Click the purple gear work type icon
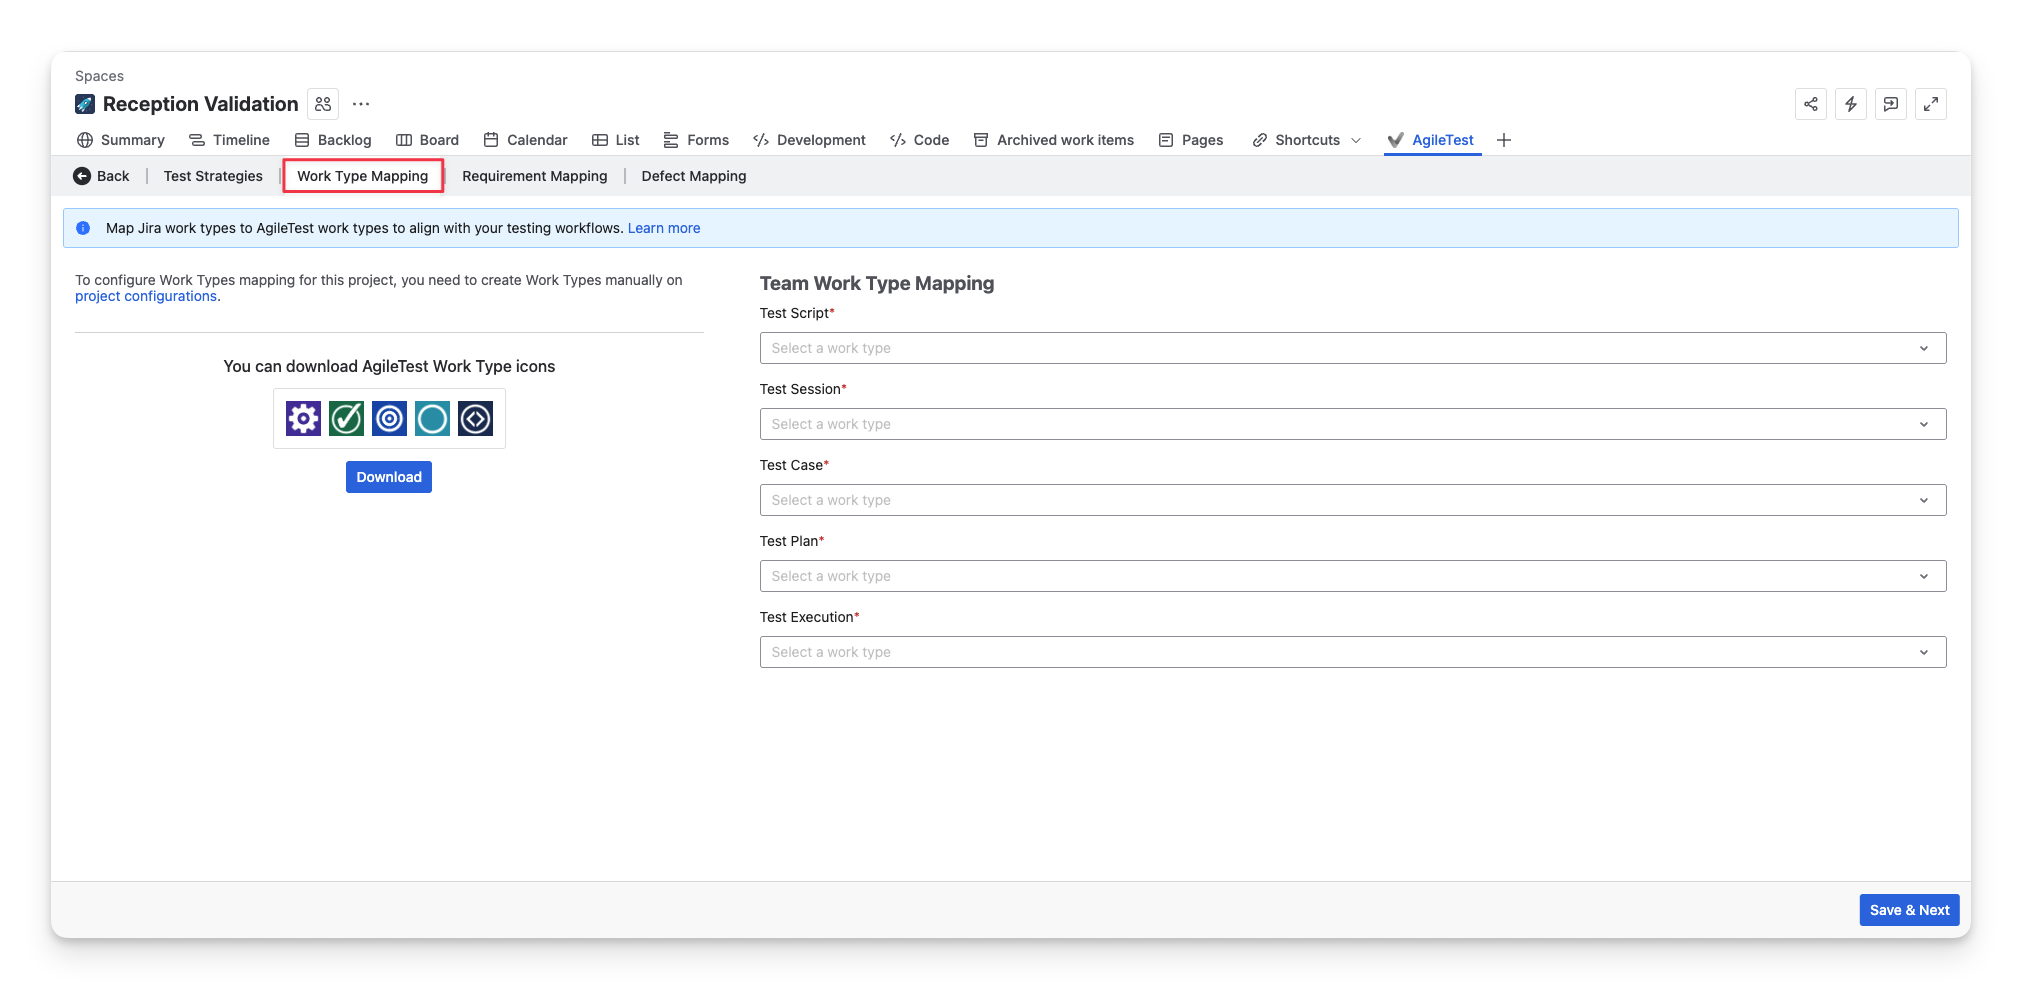 click(303, 419)
